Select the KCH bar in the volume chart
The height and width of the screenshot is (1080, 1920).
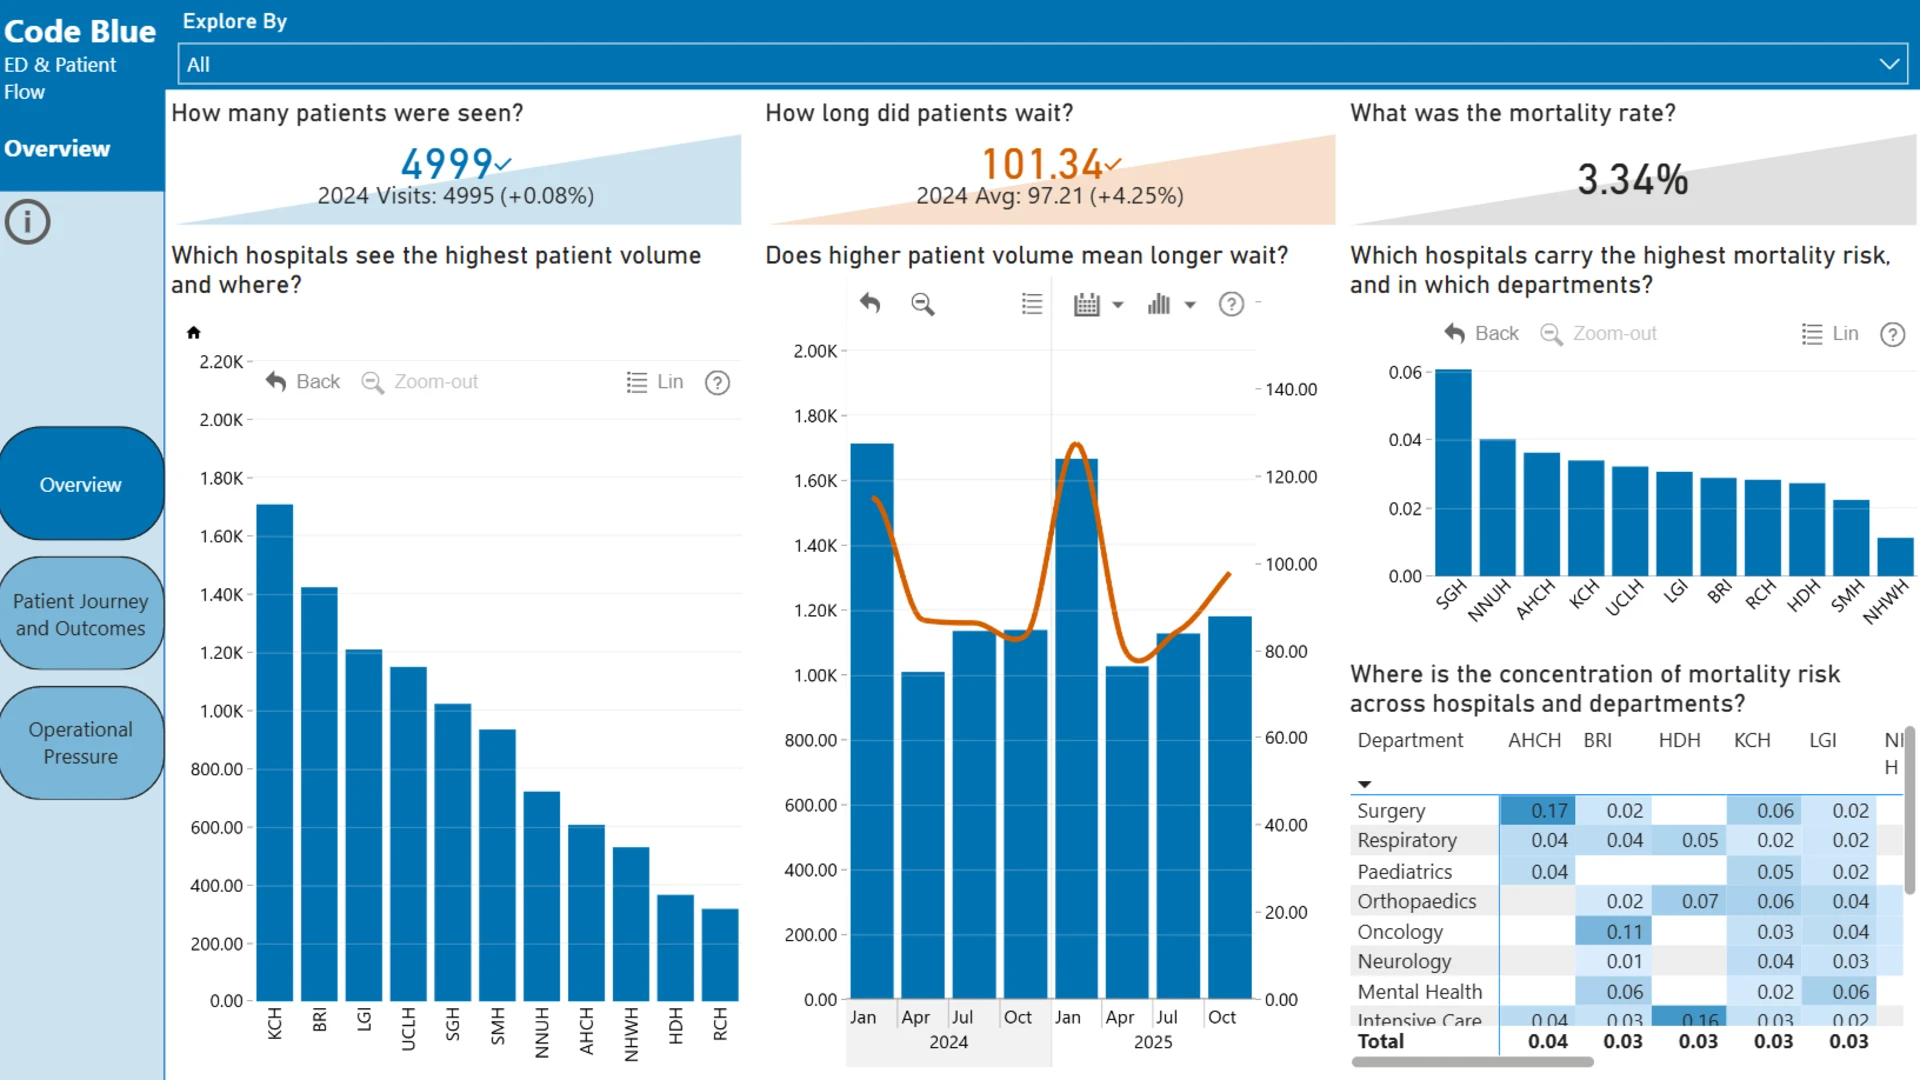[x=275, y=752]
